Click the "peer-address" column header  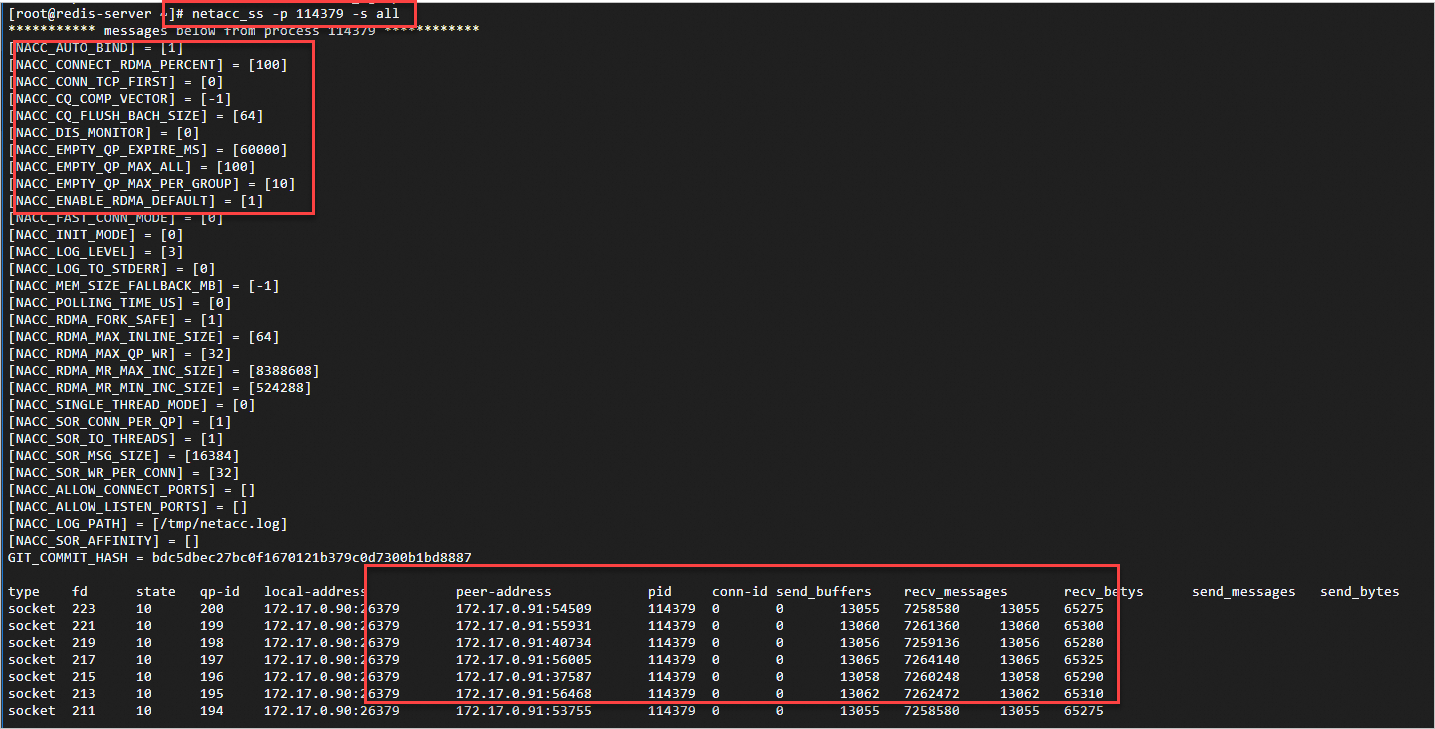pyautogui.click(x=504, y=592)
